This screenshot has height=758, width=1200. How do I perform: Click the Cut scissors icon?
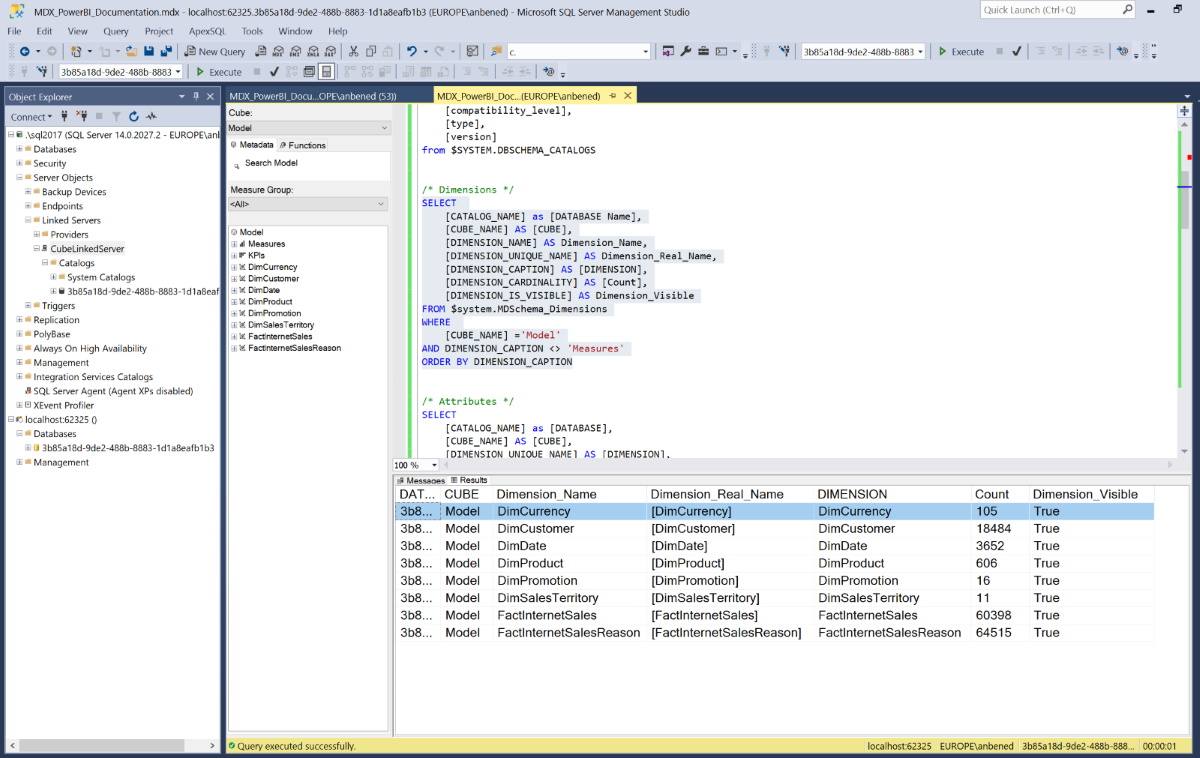pos(353,51)
